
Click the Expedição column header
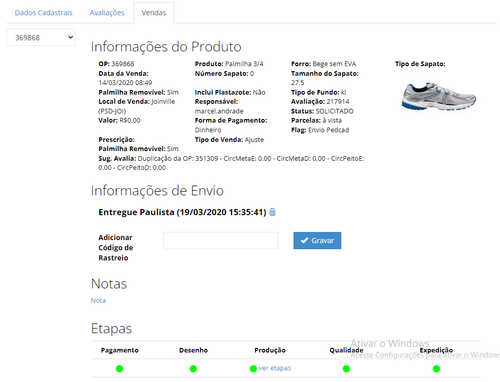[436, 350]
